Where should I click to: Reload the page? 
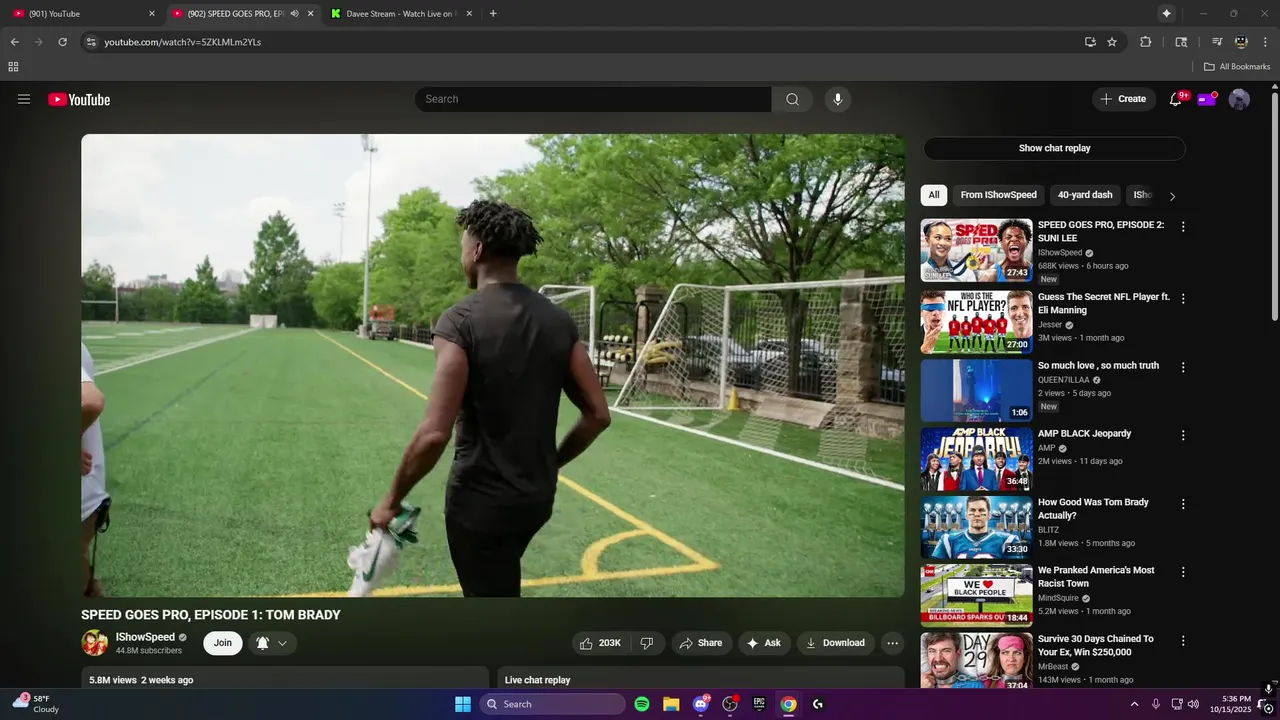coord(62,42)
